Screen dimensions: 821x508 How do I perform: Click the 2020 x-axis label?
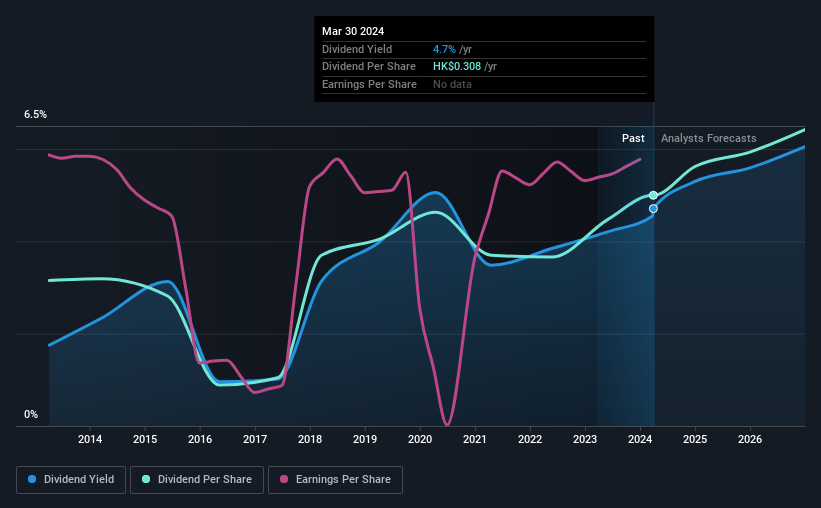coord(420,439)
